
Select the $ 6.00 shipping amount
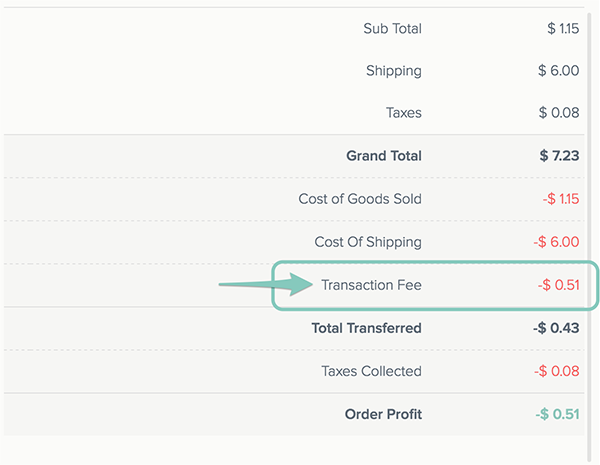point(558,71)
